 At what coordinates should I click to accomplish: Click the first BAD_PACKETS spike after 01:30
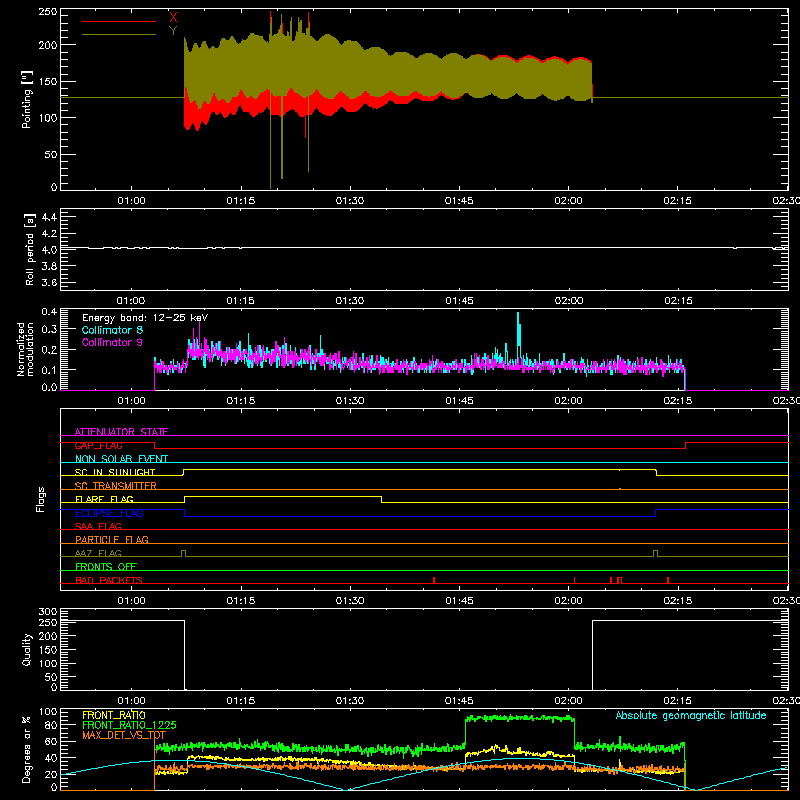pyautogui.click(x=434, y=580)
